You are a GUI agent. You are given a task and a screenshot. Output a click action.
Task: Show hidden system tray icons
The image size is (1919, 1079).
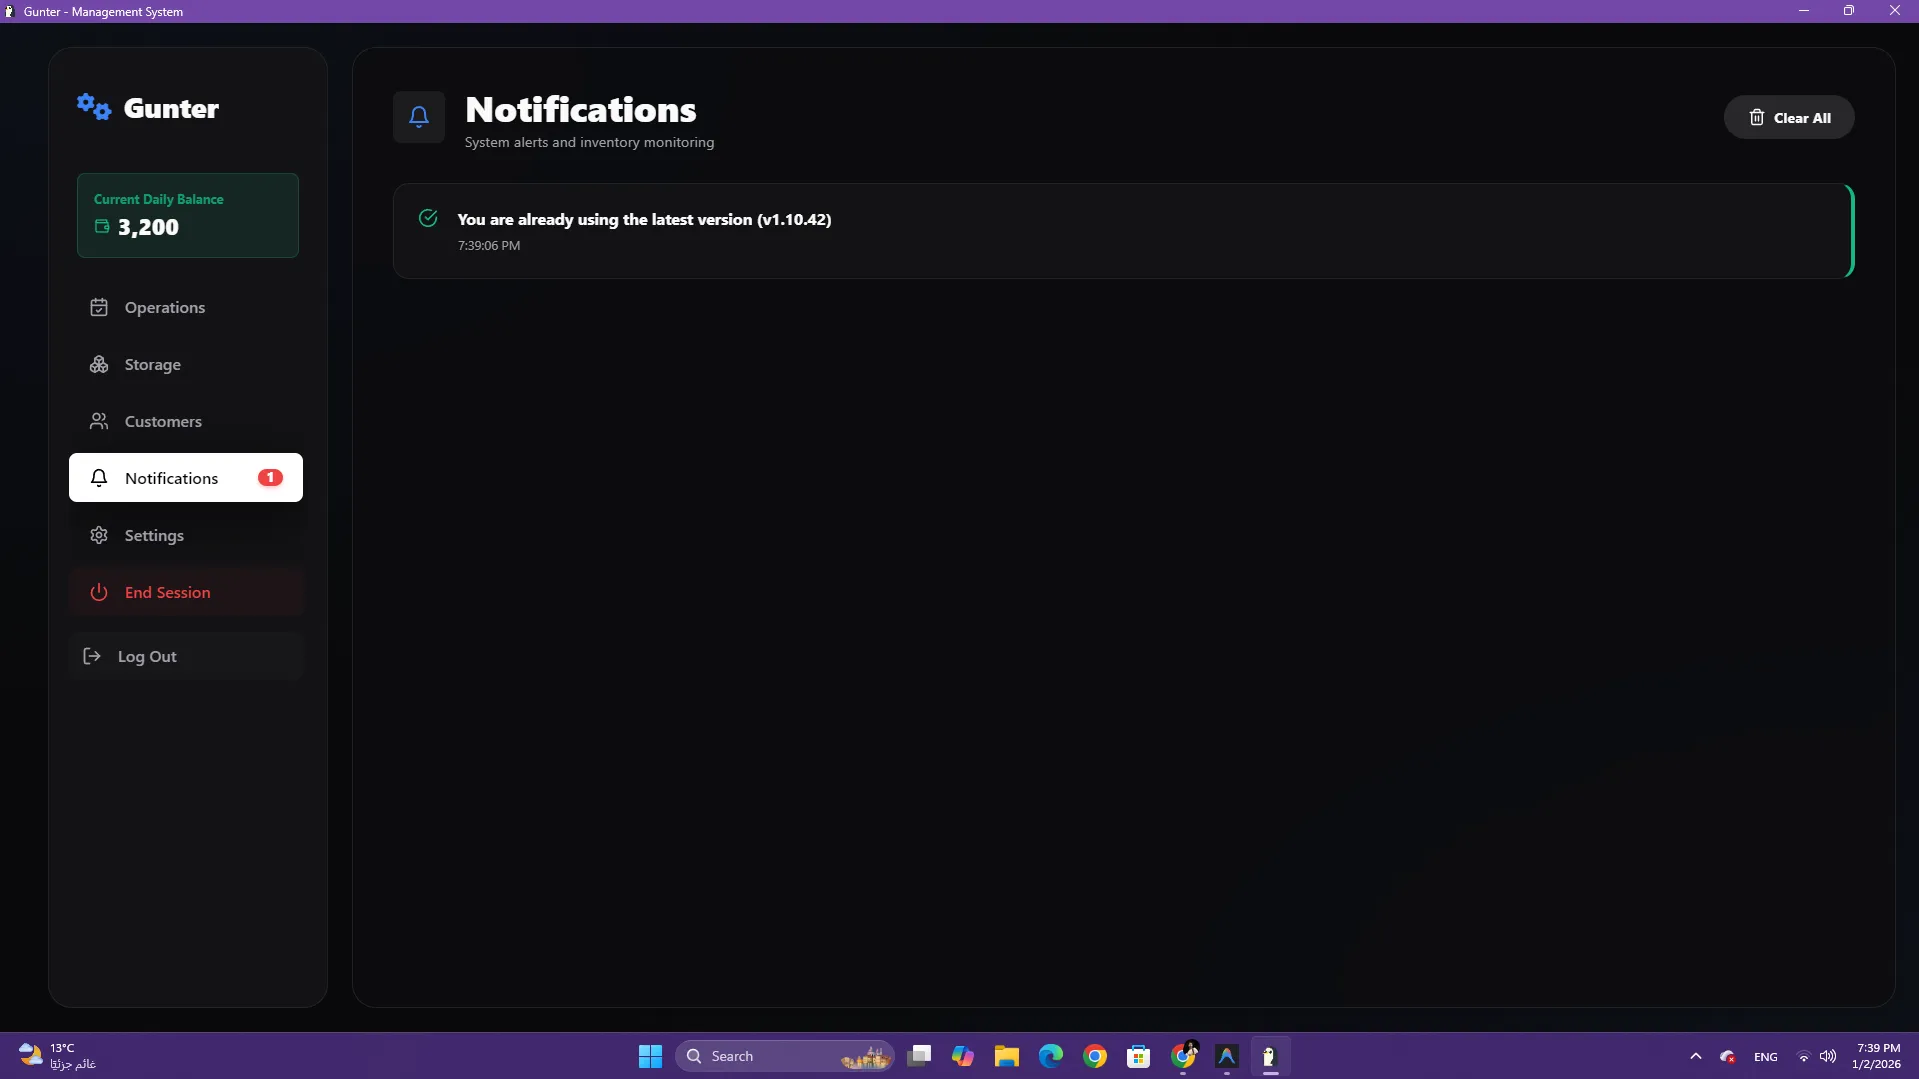tap(1696, 1056)
